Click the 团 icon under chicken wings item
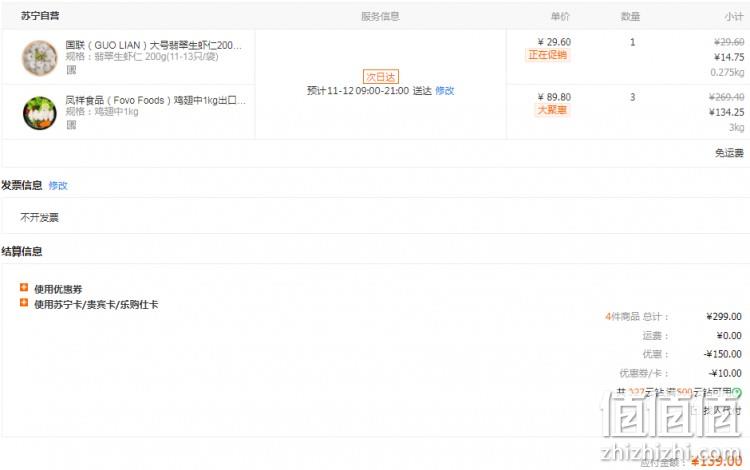This screenshot has width=750, height=470. [x=71, y=125]
